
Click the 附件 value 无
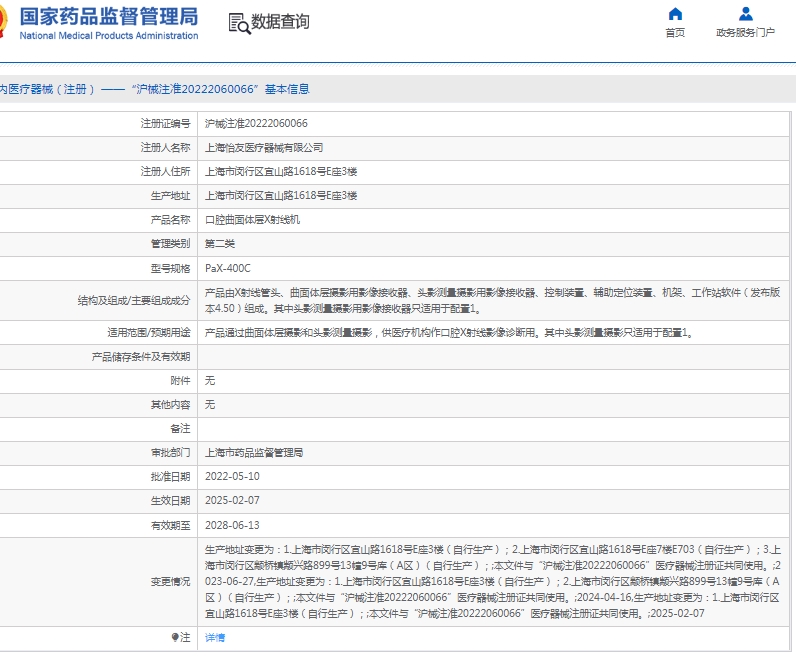click(210, 381)
